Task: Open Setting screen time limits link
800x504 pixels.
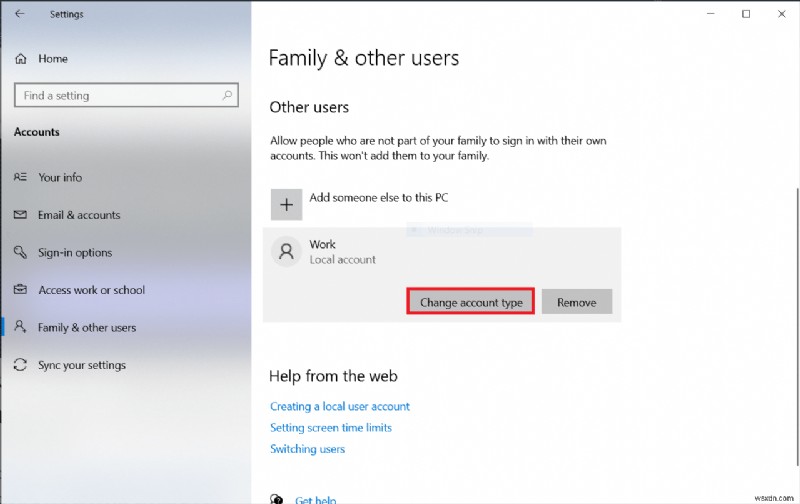Action: click(331, 427)
